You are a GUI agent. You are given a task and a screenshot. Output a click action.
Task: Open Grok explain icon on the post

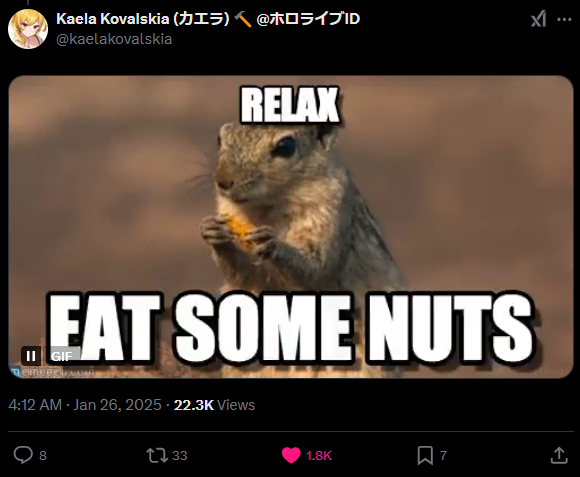pos(538,19)
